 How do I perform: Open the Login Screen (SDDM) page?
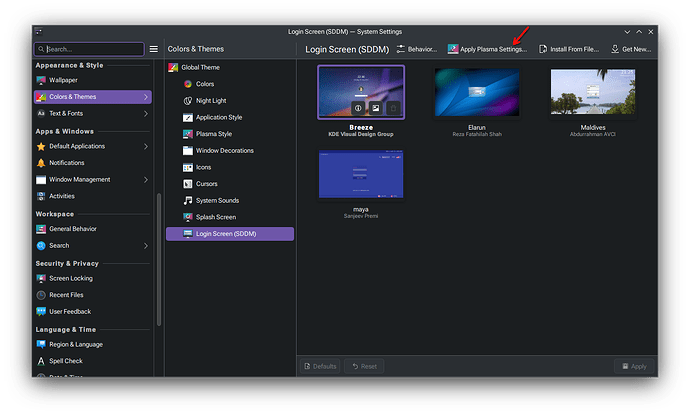[x=230, y=234]
